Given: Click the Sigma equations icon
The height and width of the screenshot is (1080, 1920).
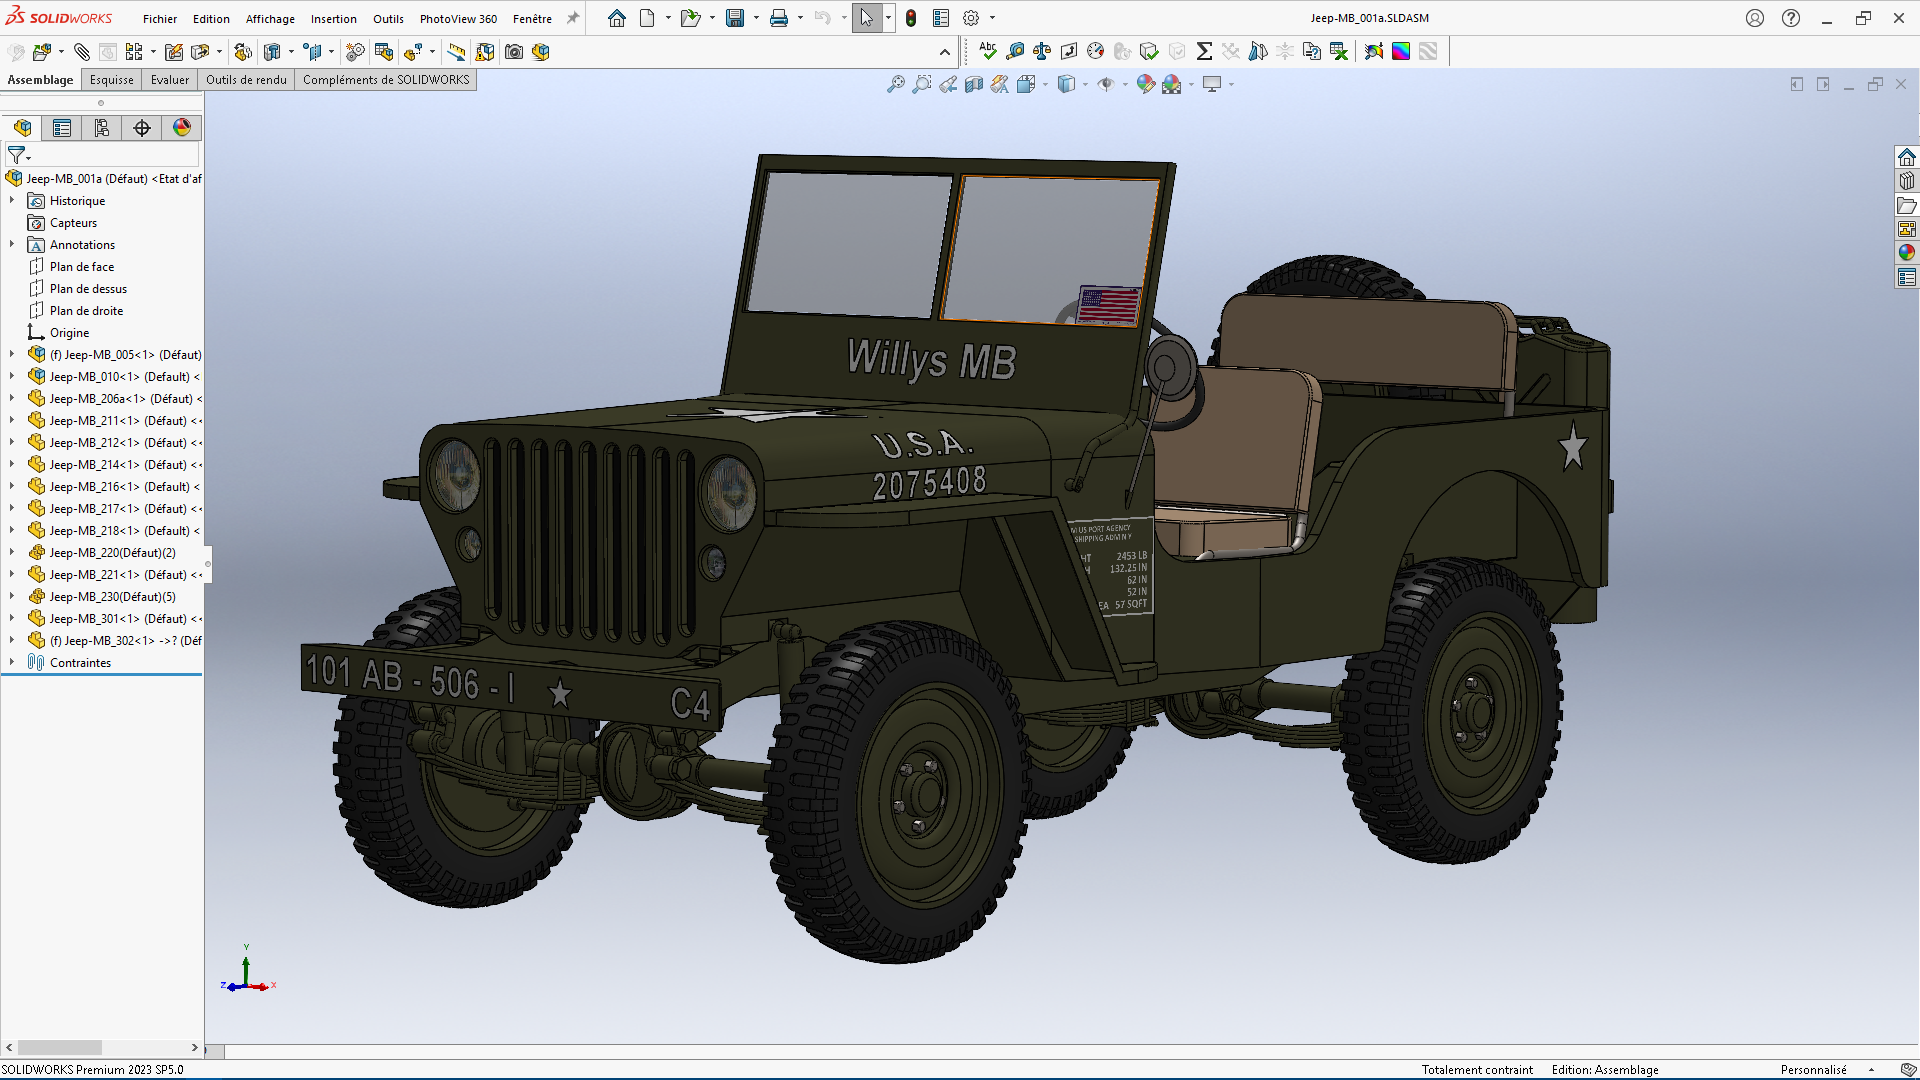Looking at the screenshot, I should click(x=1204, y=51).
